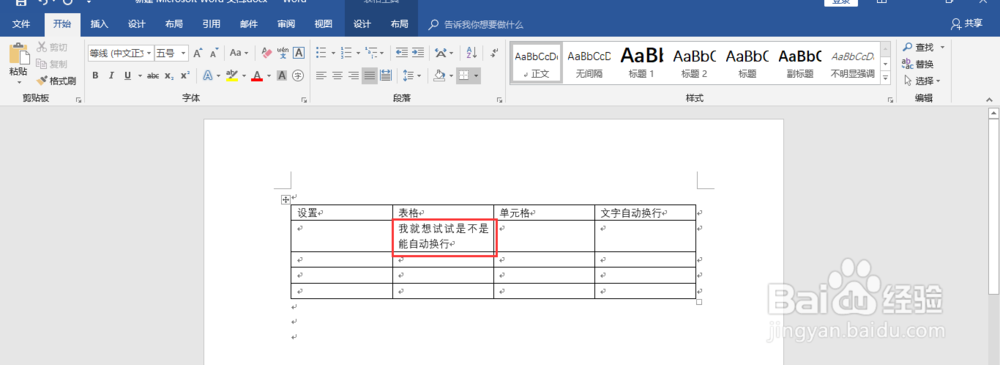This screenshot has height=365, width=1000.
Task: Open the File (文件) tab
Action: tap(21, 24)
